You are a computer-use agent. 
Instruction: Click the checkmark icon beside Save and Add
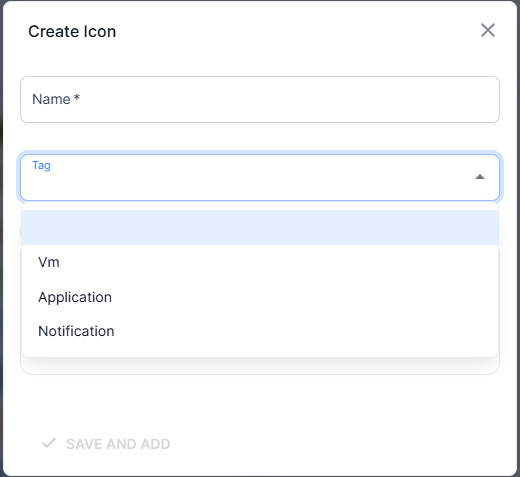pos(49,443)
